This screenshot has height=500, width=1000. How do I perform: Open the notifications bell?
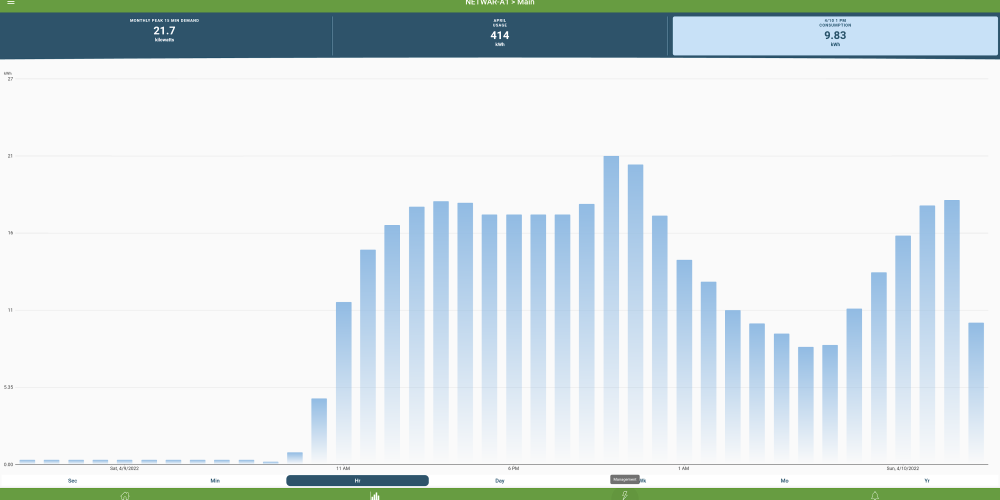[875, 495]
